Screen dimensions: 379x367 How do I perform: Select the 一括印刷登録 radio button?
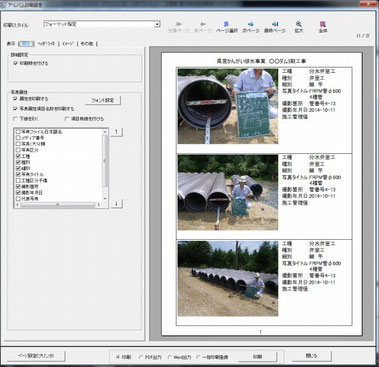pyautogui.click(x=199, y=357)
